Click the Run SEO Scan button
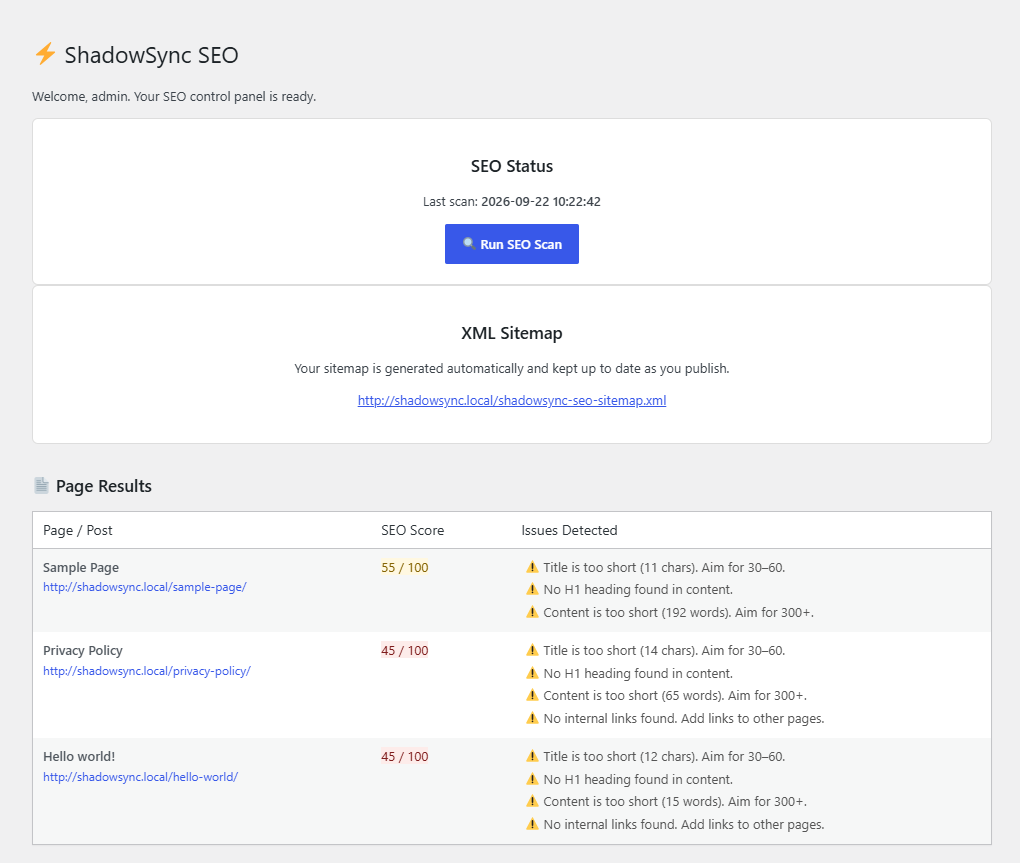The image size is (1020, 863). pyautogui.click(x=512, y=244)
